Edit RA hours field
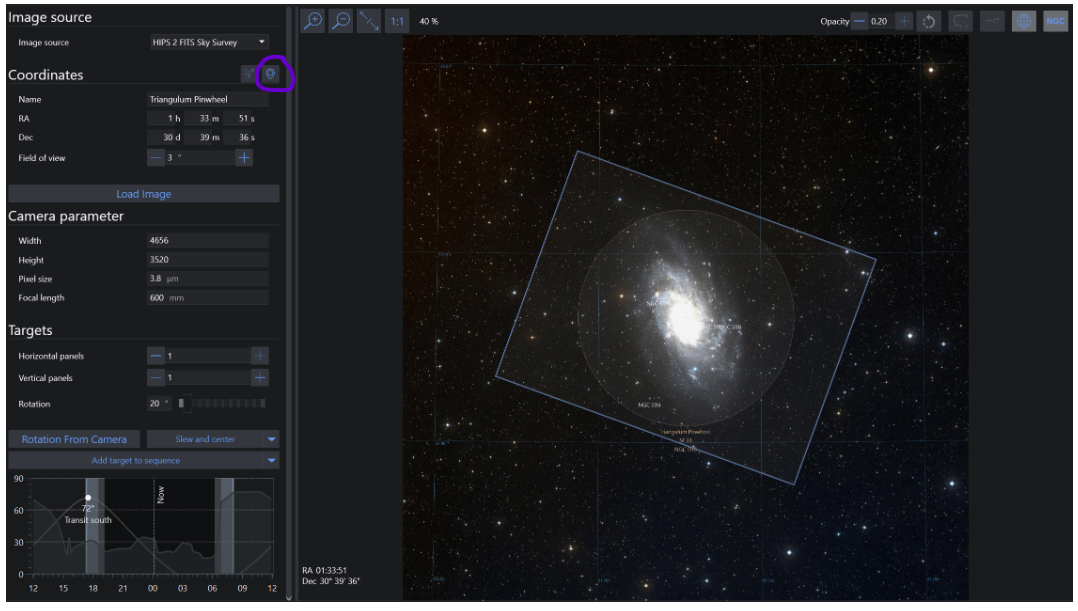The image size is (1078, 611). (x=165, y=118)
